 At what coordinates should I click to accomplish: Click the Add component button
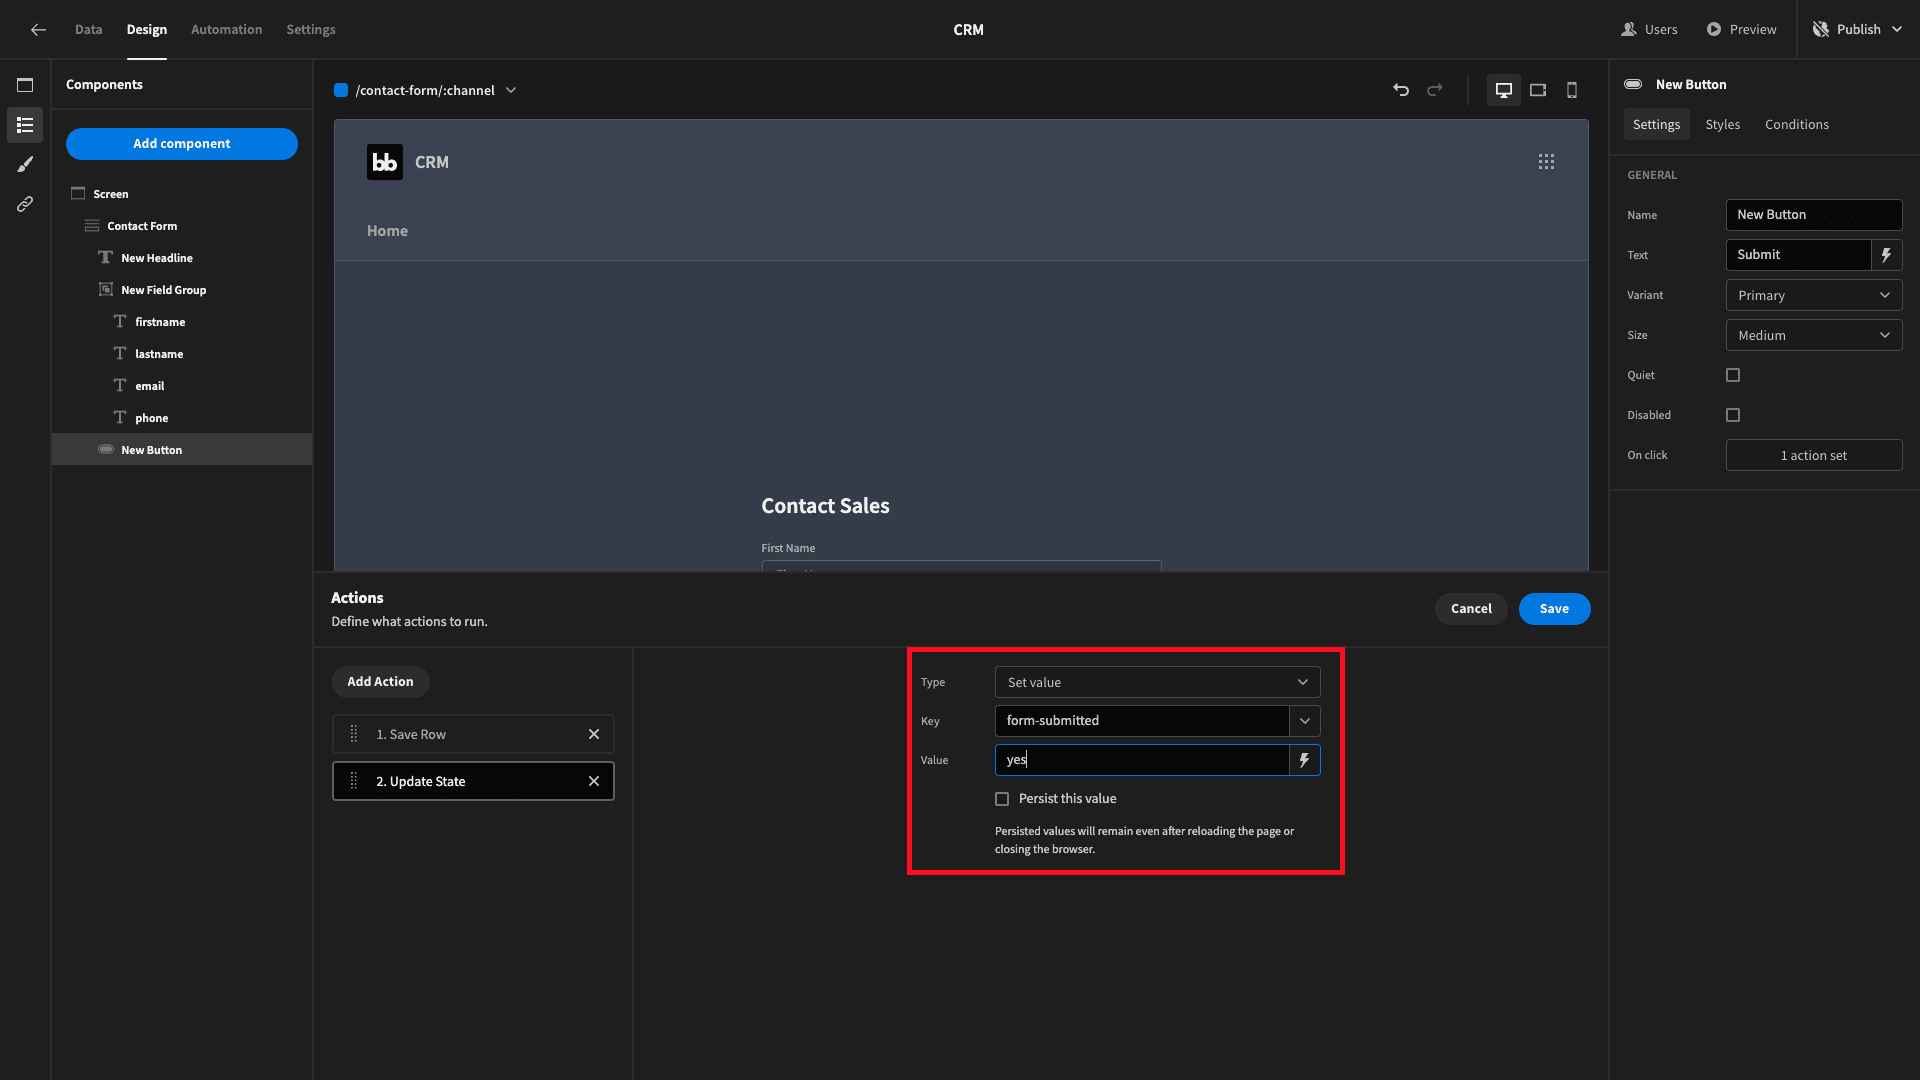coord(182,143)
